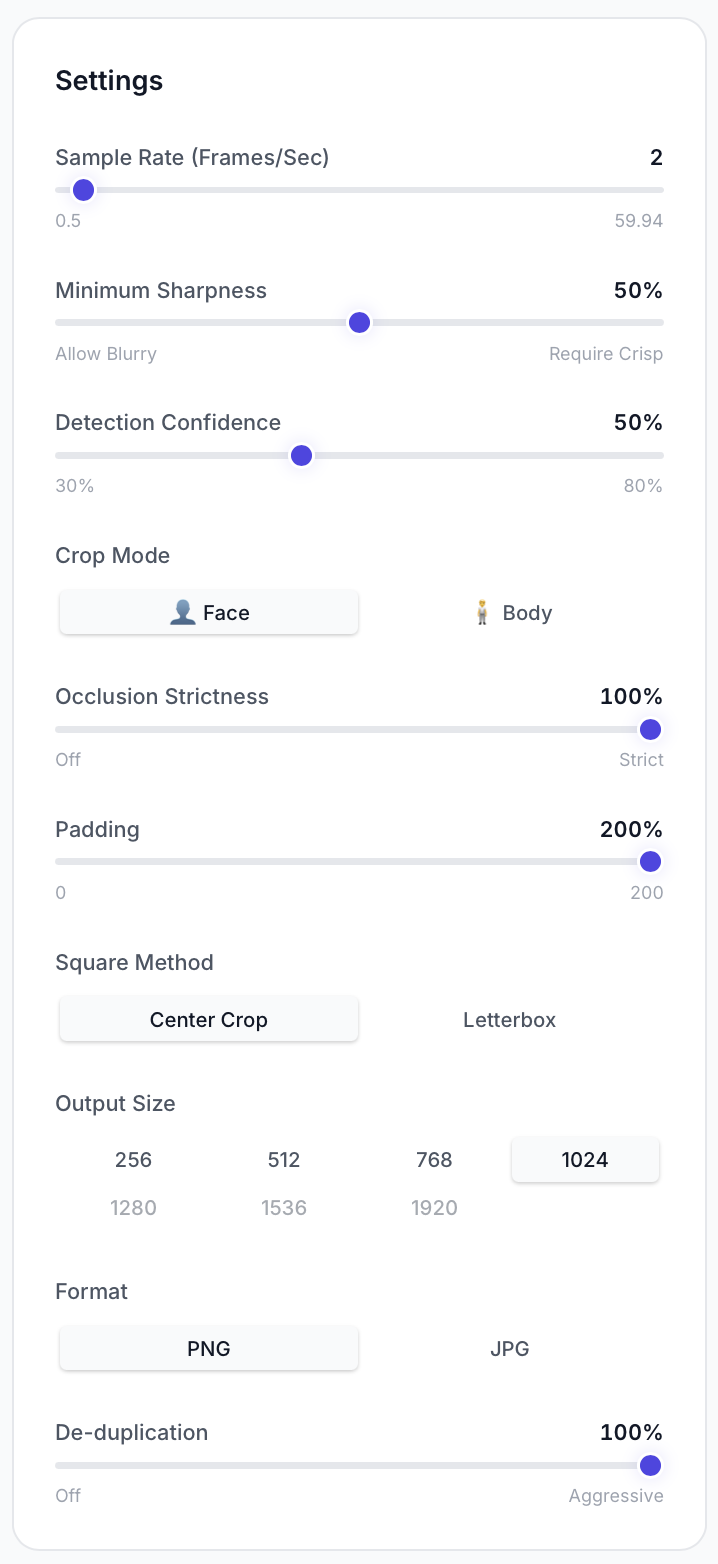
Task: Pick the 1920 output size option
Action: [x=435, y=1208]
